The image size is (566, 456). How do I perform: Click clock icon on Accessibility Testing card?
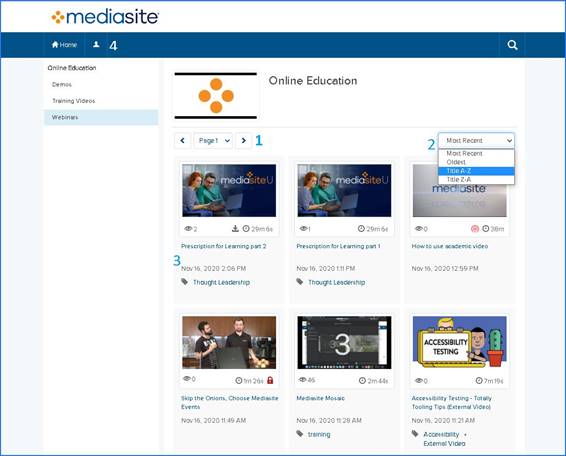coord(479,381)
